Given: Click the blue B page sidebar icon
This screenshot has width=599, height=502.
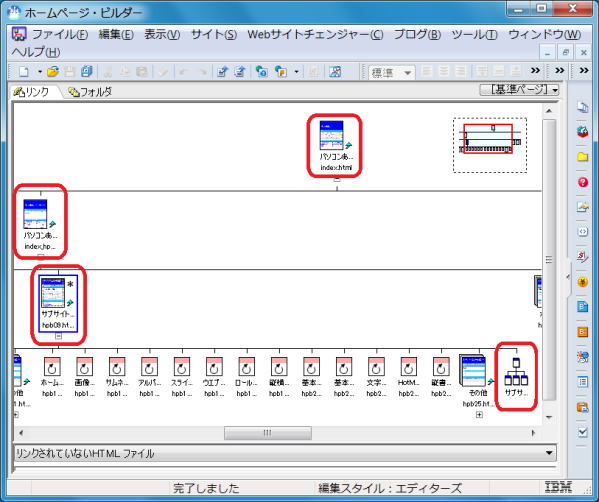Looking at the screenshot, I should click(582, 307).
